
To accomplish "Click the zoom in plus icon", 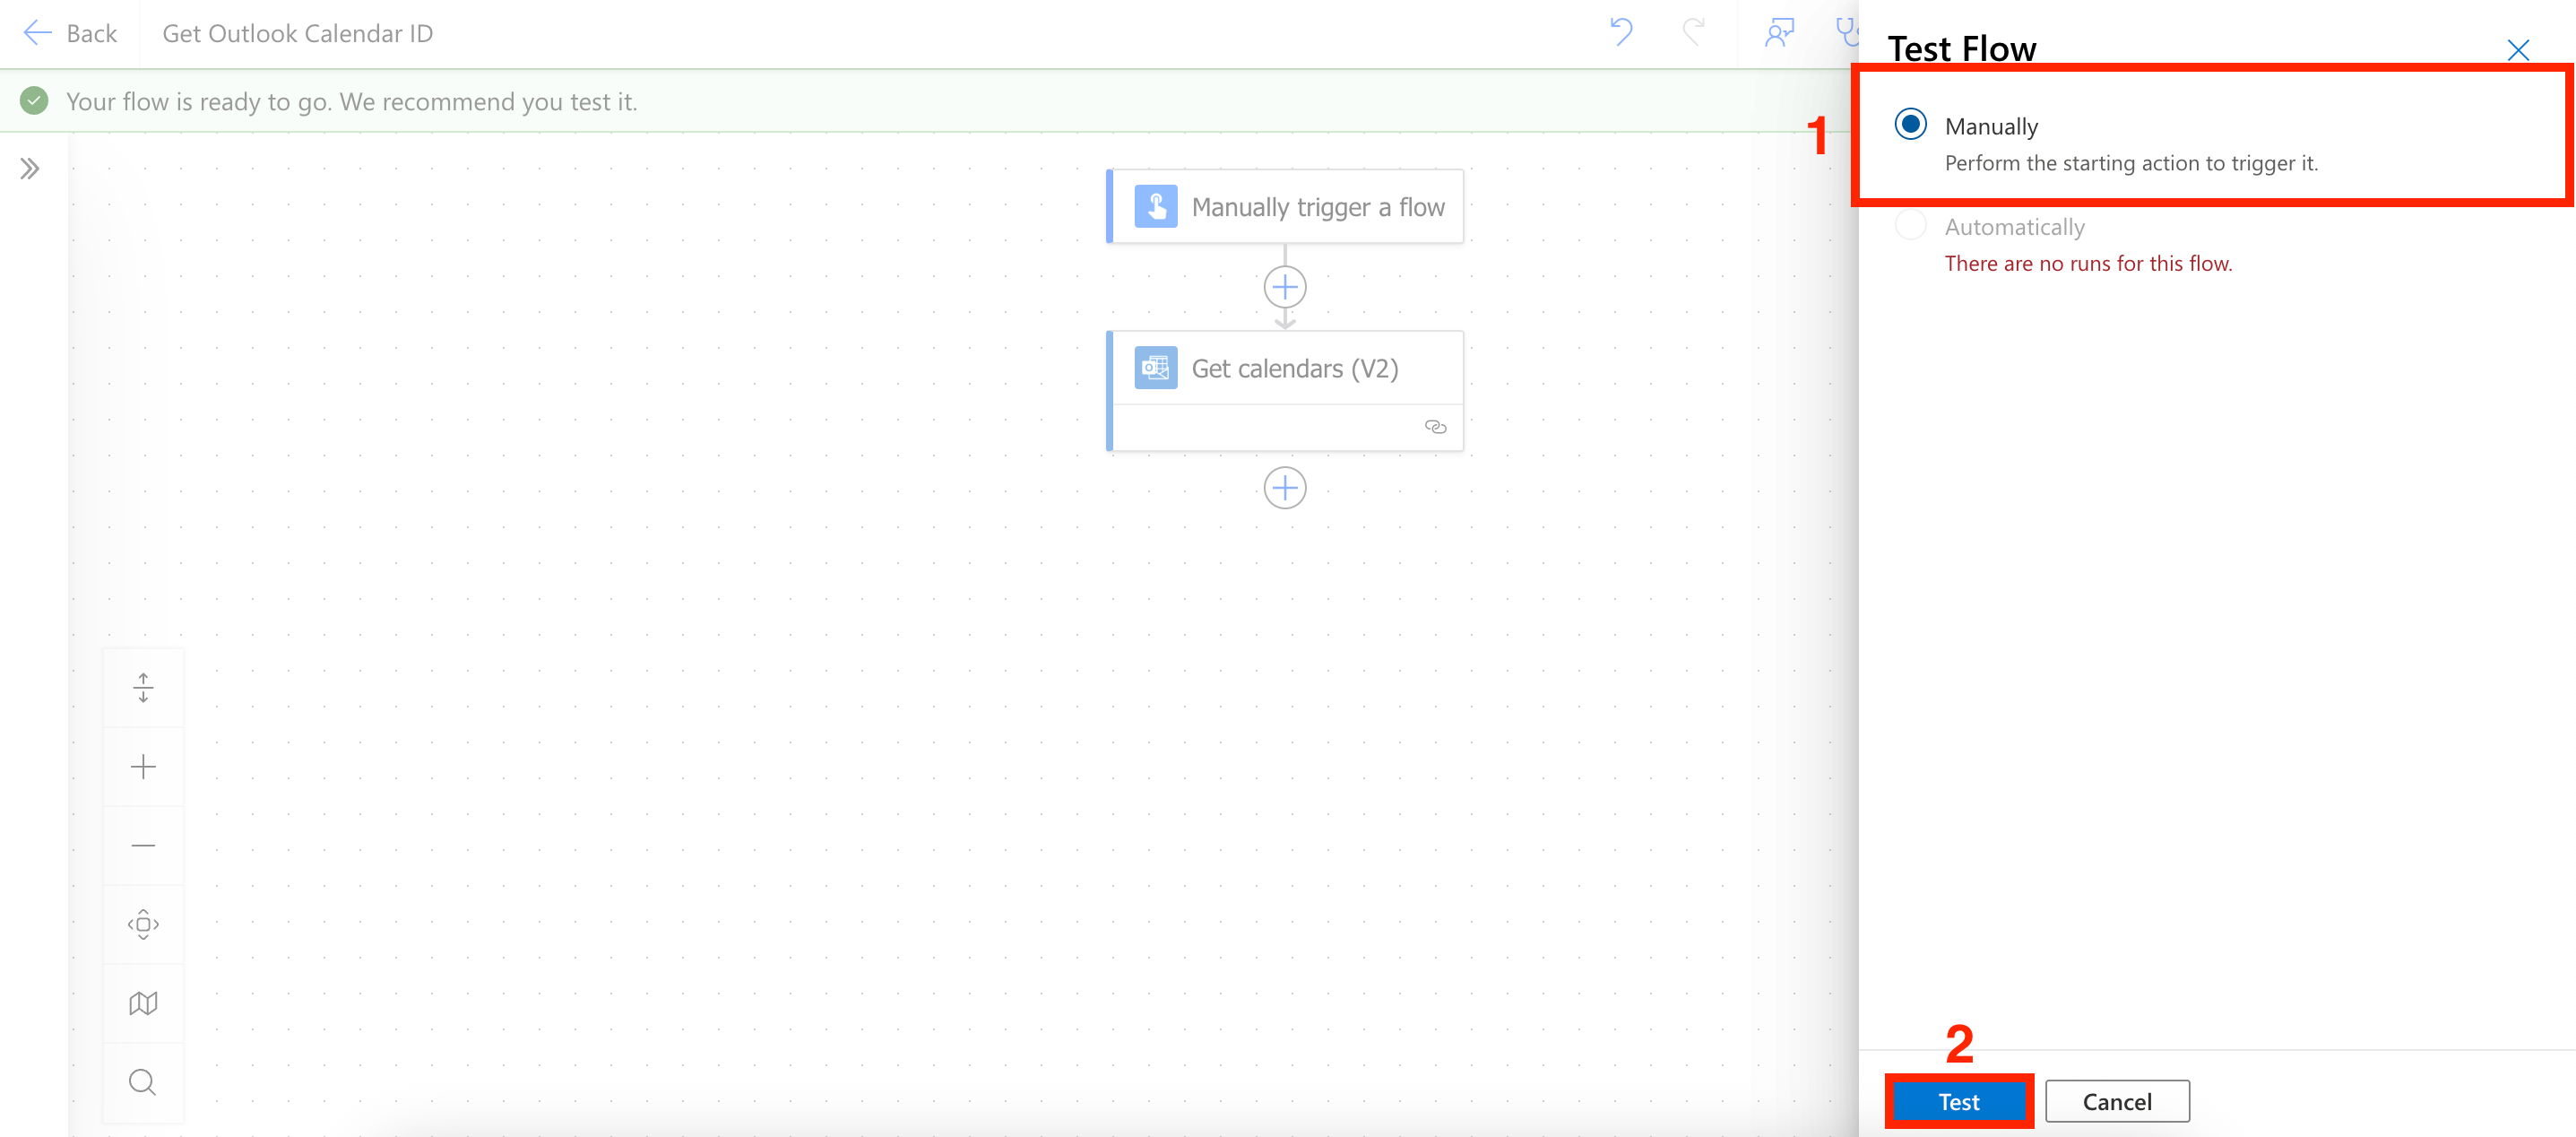I will pos(143,767).
